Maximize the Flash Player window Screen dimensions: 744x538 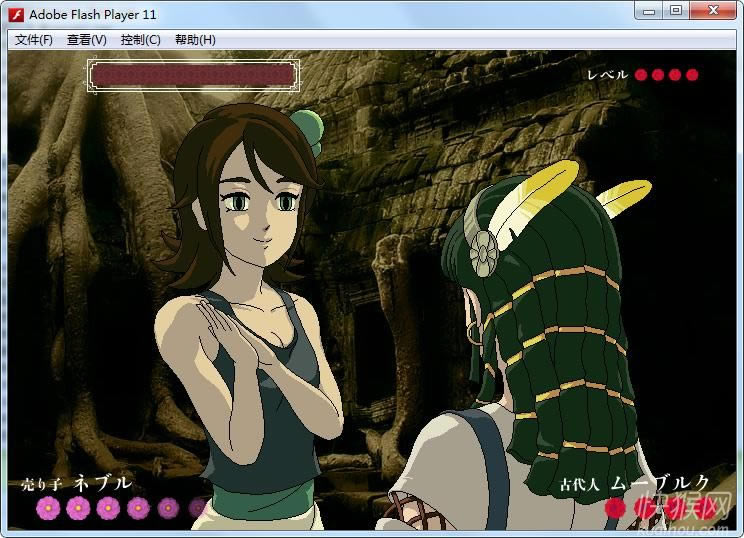(676, 12)
